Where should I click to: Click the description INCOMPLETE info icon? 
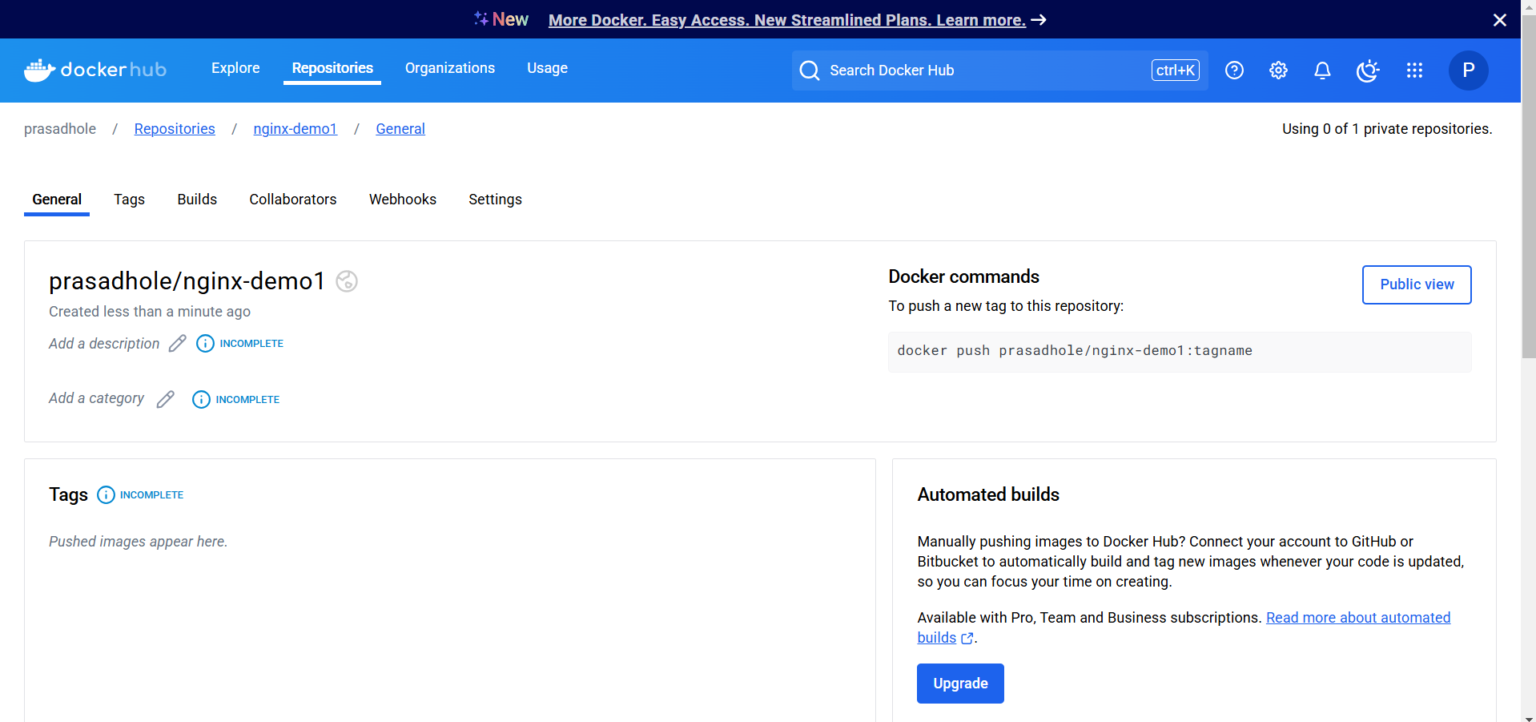(x=205, y=344)
